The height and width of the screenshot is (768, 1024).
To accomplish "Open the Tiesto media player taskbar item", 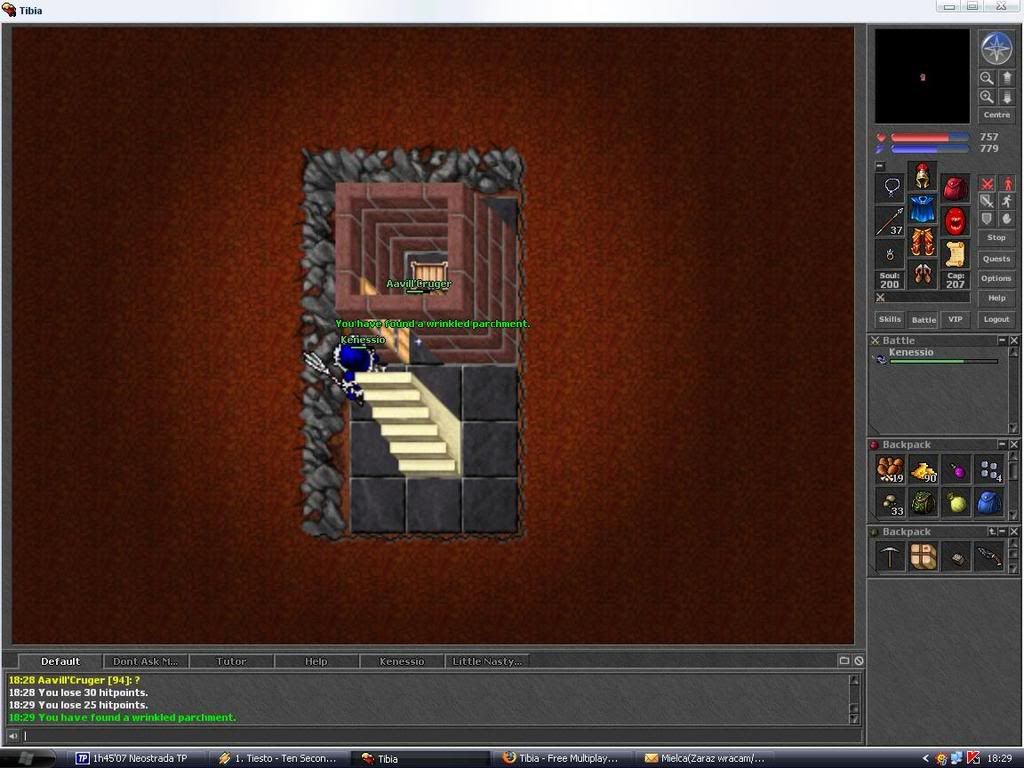I will pos(279,758).
